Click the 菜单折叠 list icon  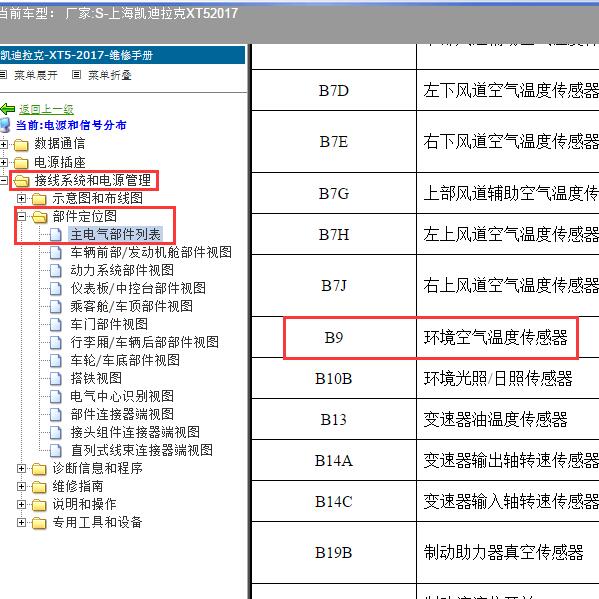click(x=76, y=74)
